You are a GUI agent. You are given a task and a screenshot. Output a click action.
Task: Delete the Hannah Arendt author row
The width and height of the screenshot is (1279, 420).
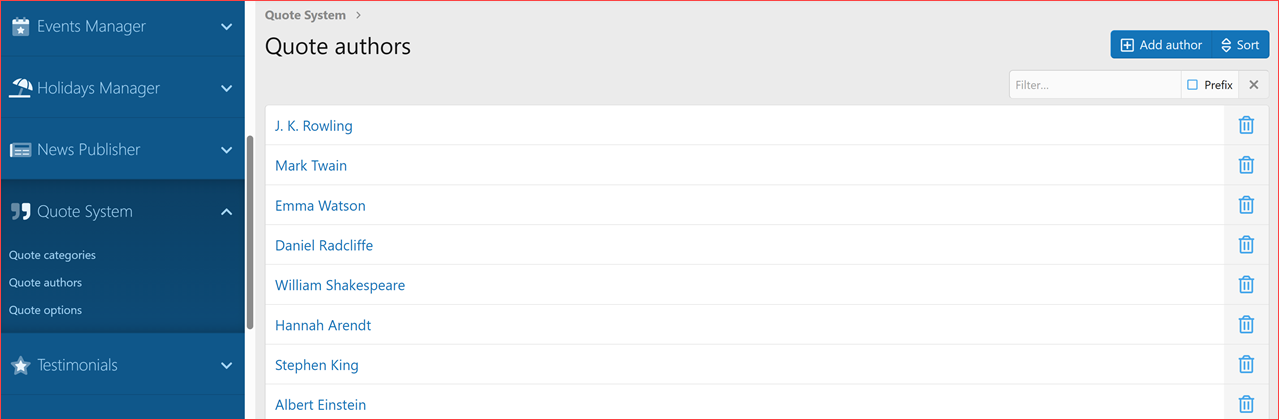click(x=1246, y=325)
